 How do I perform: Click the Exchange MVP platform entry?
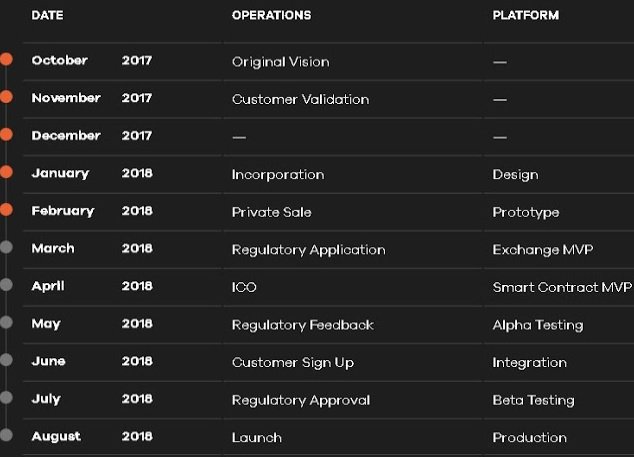pyautogui.click(x=542, y=249)
